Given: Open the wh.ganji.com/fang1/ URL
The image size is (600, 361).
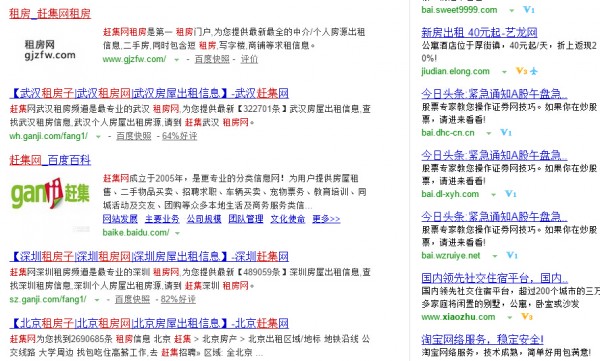Looking at the screenshot, I should (49, 136).
